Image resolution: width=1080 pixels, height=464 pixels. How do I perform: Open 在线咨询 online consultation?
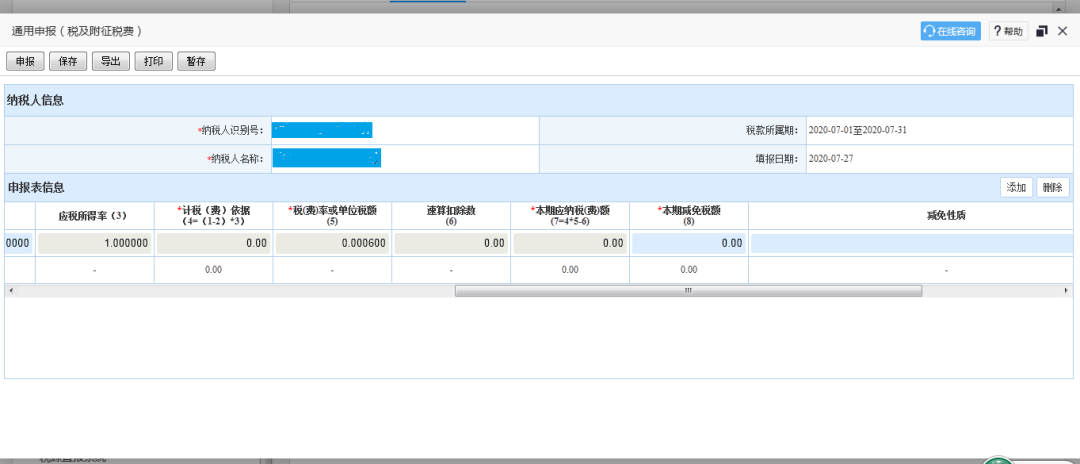coord(950,32)
